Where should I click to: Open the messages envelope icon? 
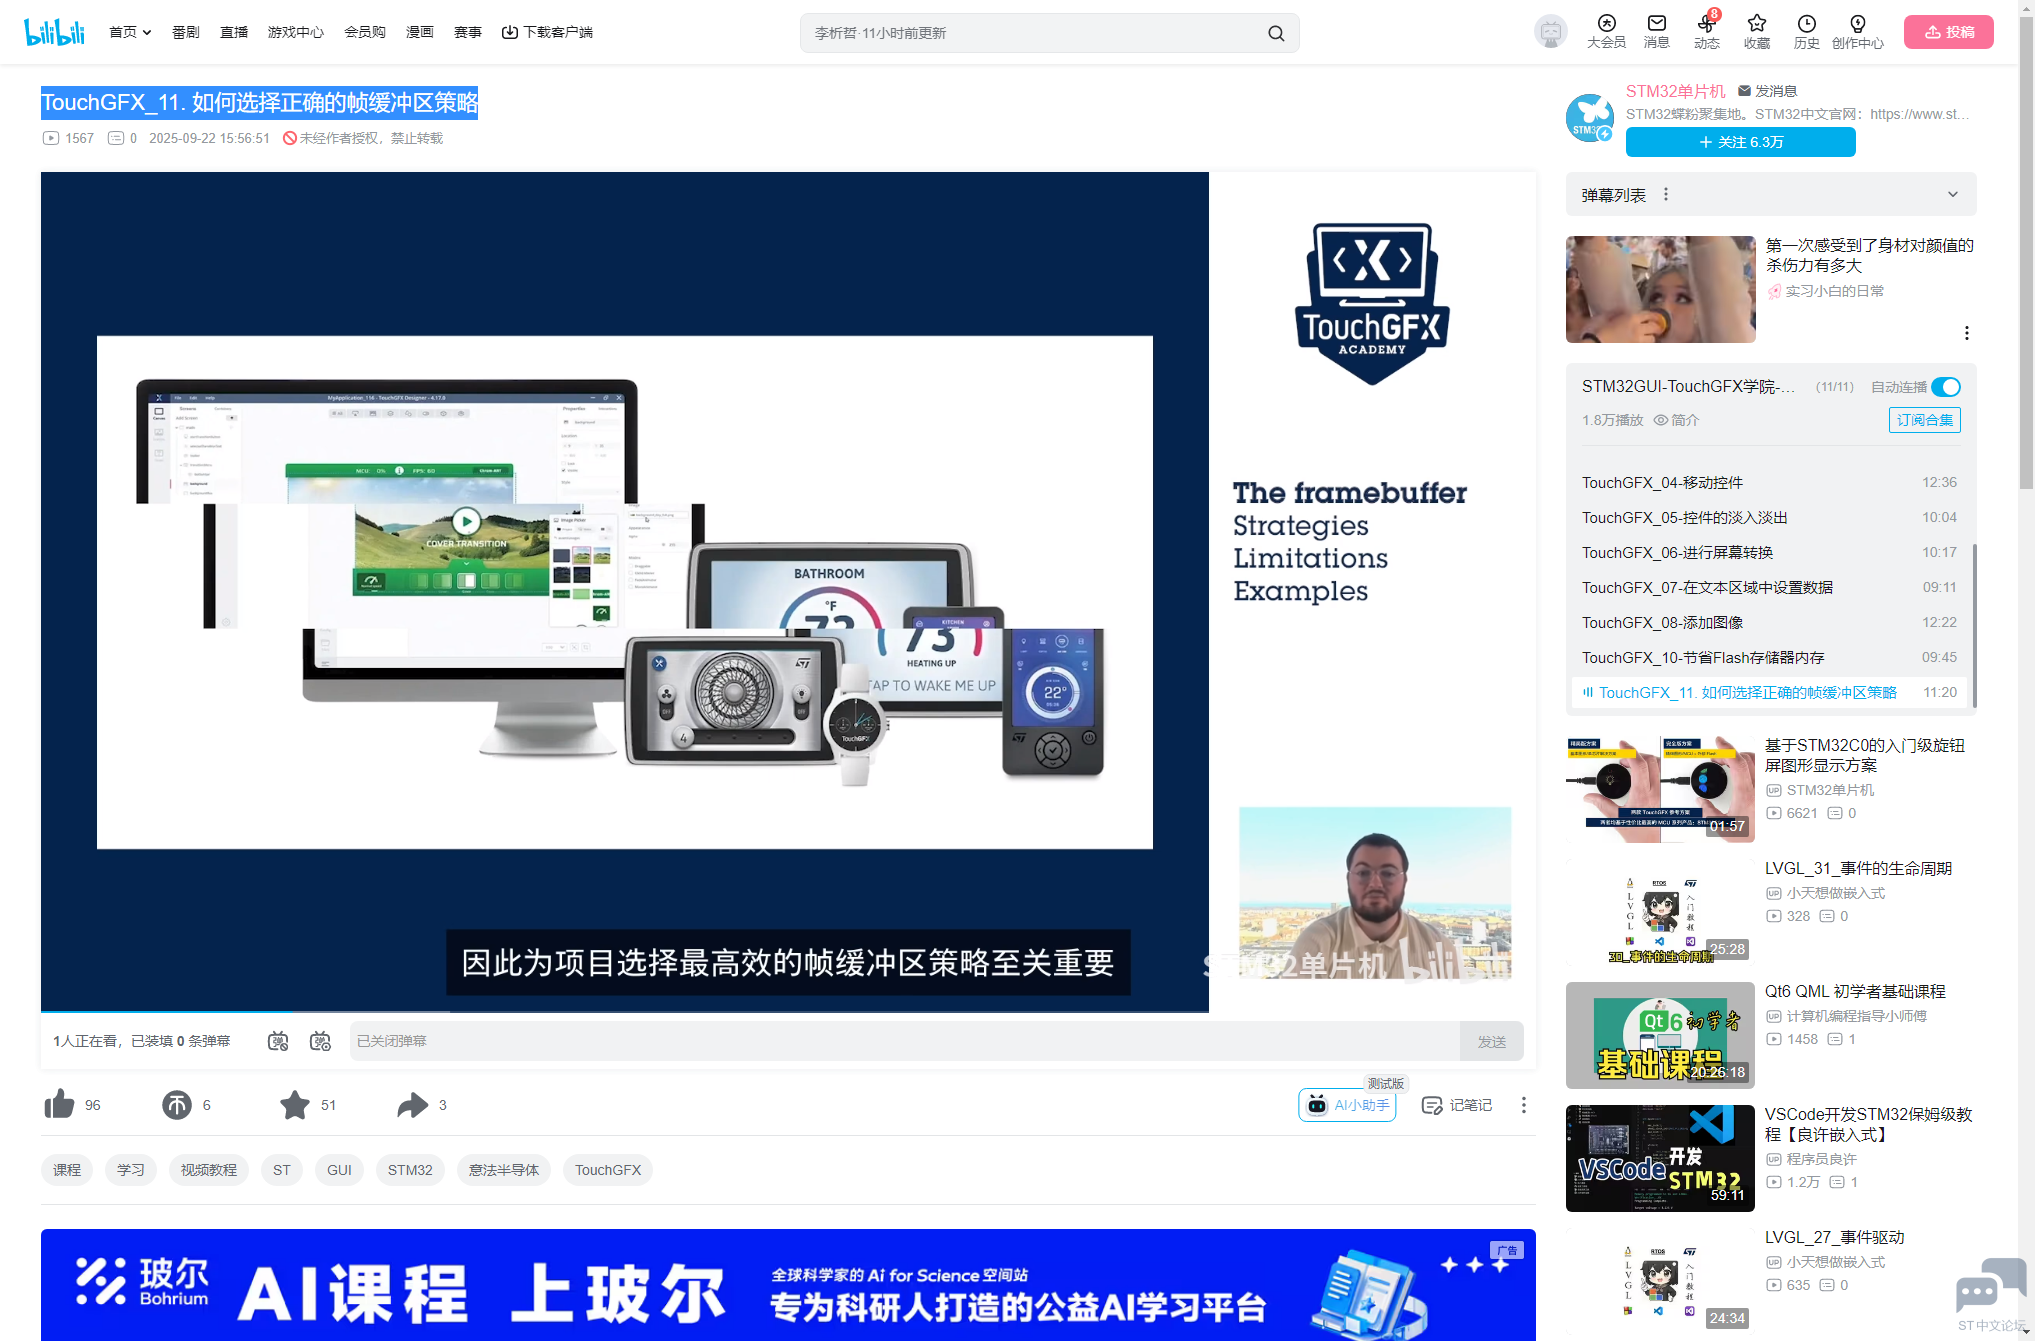[x=1656, y=24]
